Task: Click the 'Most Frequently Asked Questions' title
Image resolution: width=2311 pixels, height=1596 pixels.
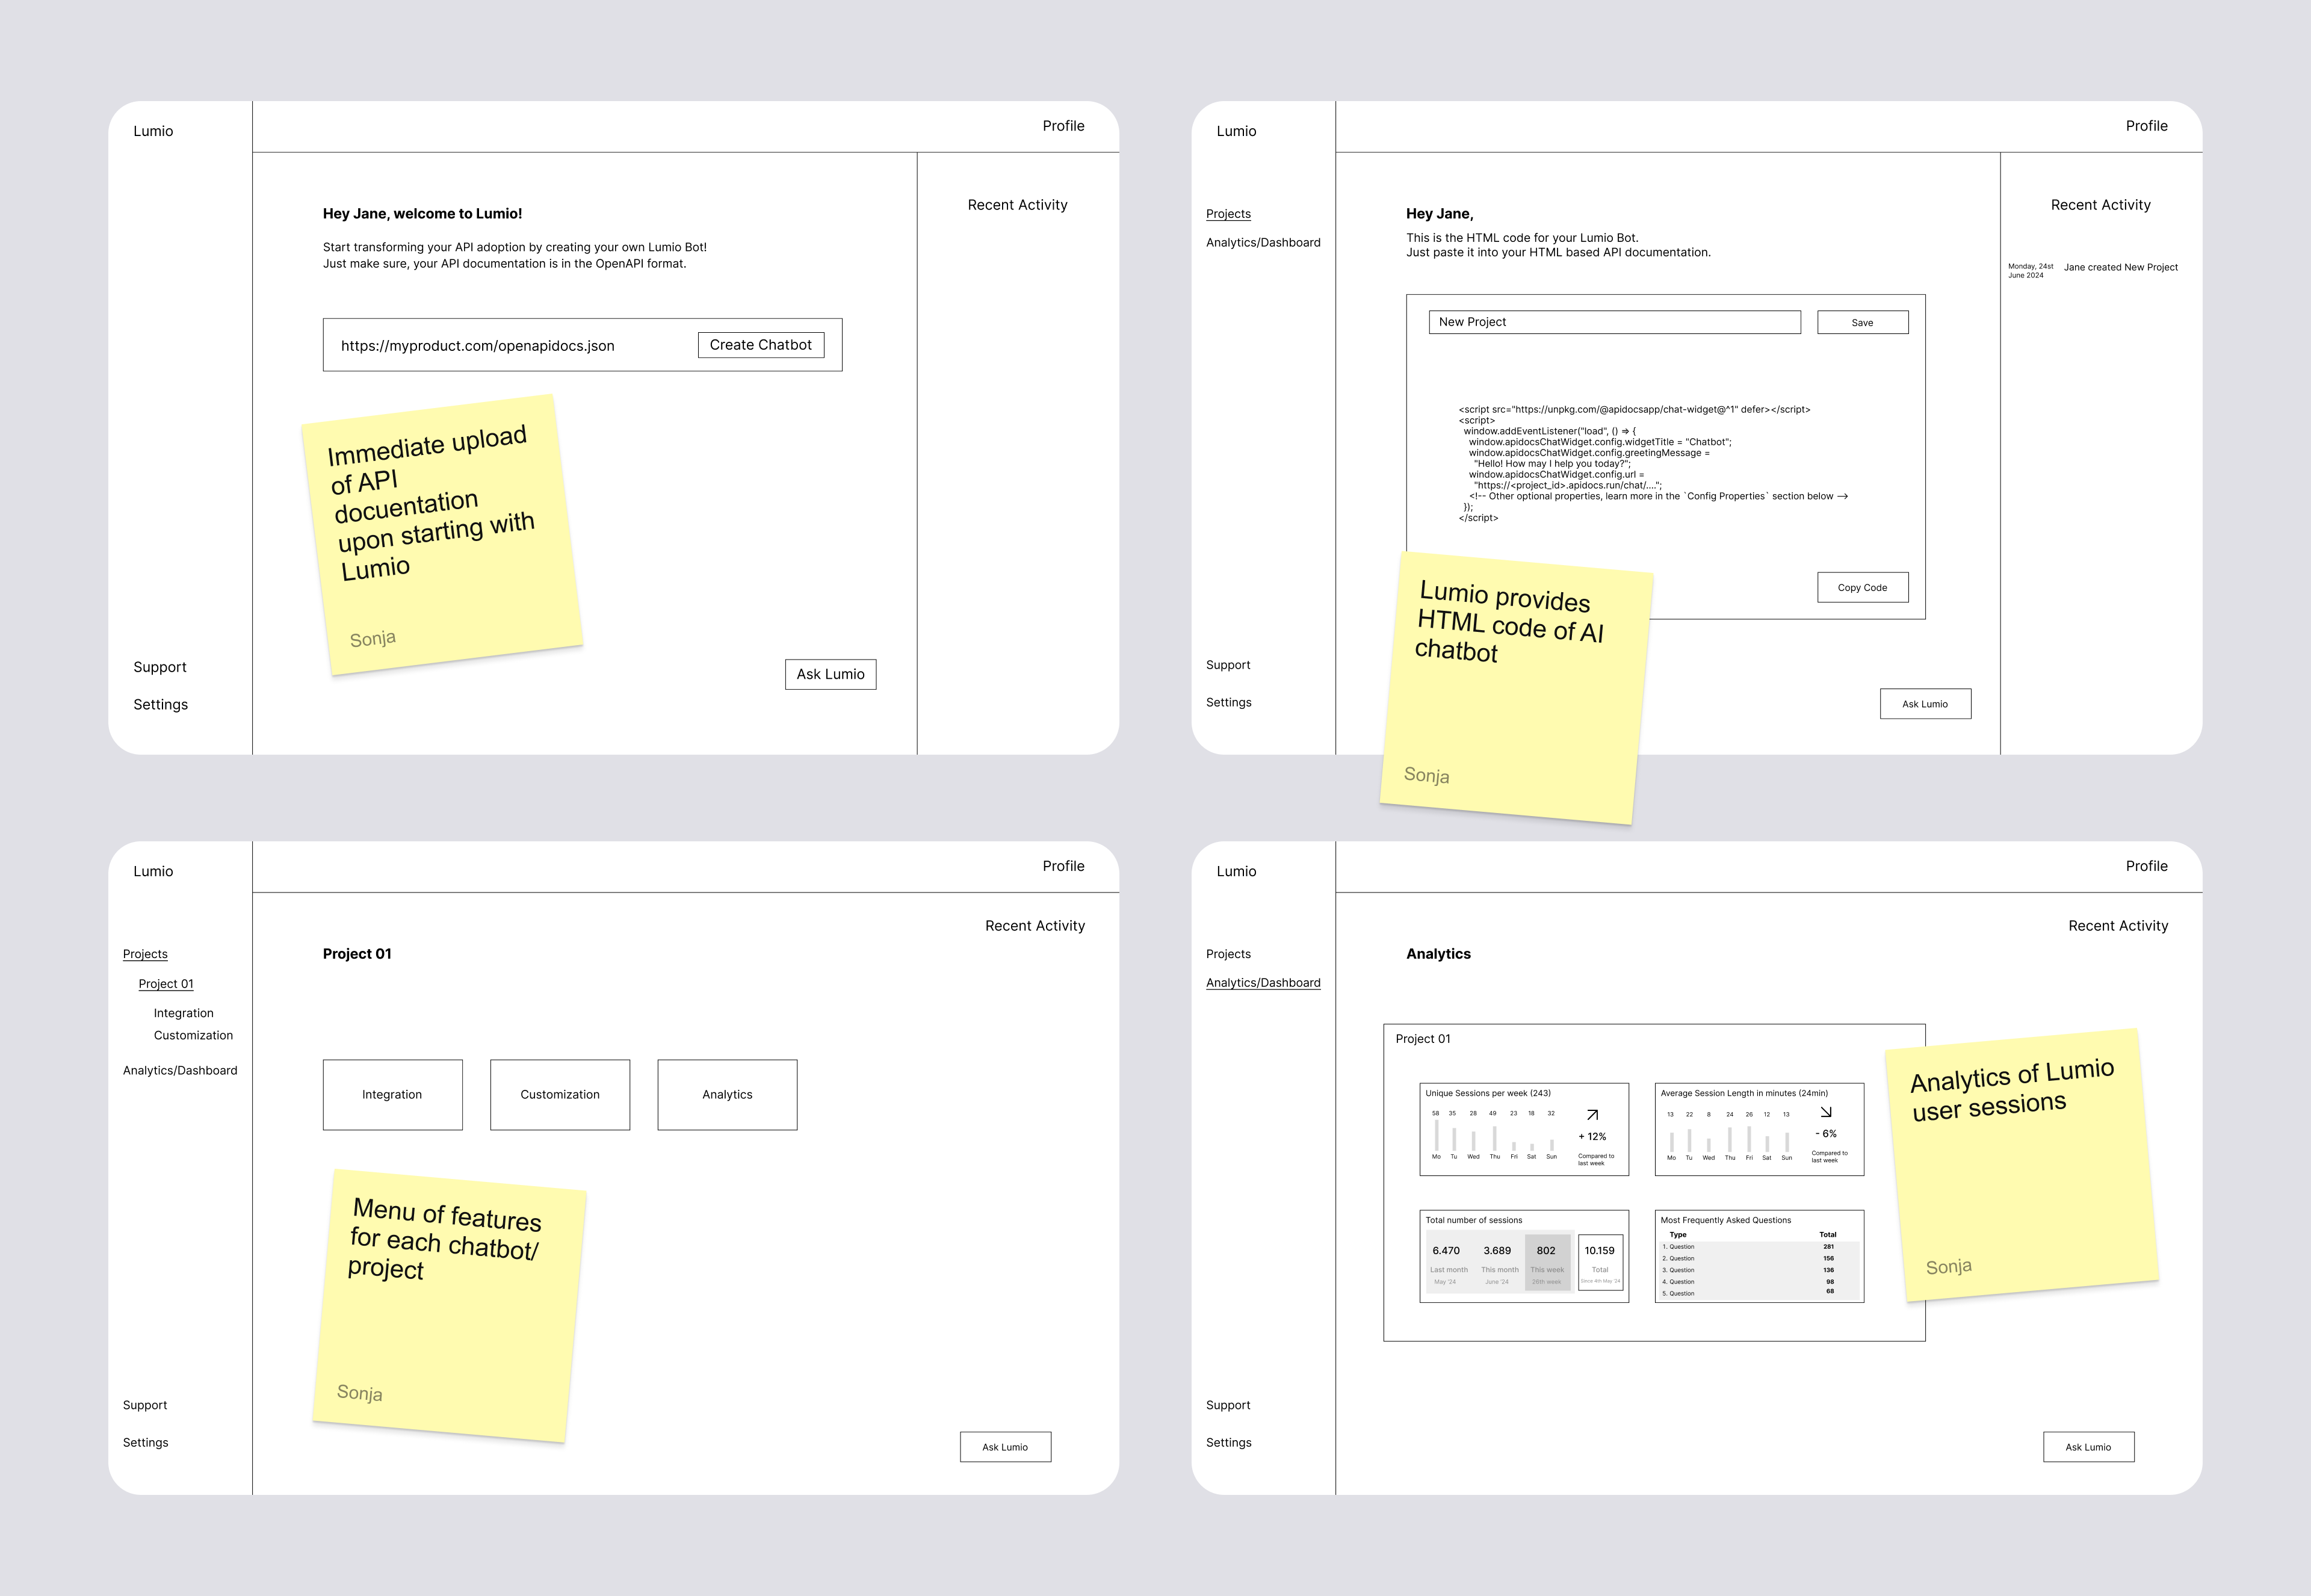Action: tap(1726, 1220)
